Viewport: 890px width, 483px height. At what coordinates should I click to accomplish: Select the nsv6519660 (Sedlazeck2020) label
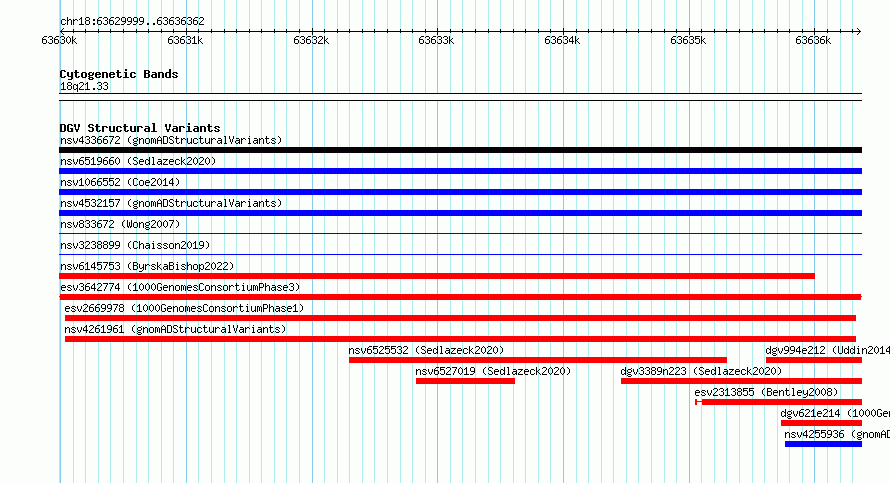[x=138, y=161]
